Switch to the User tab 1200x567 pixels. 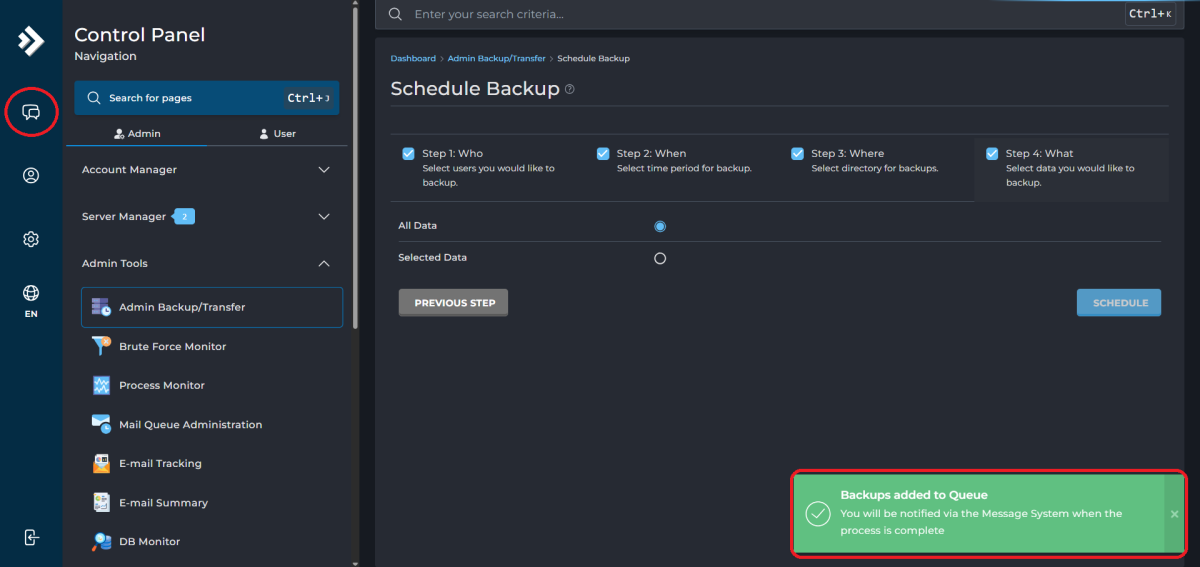[x=278, y=133]
